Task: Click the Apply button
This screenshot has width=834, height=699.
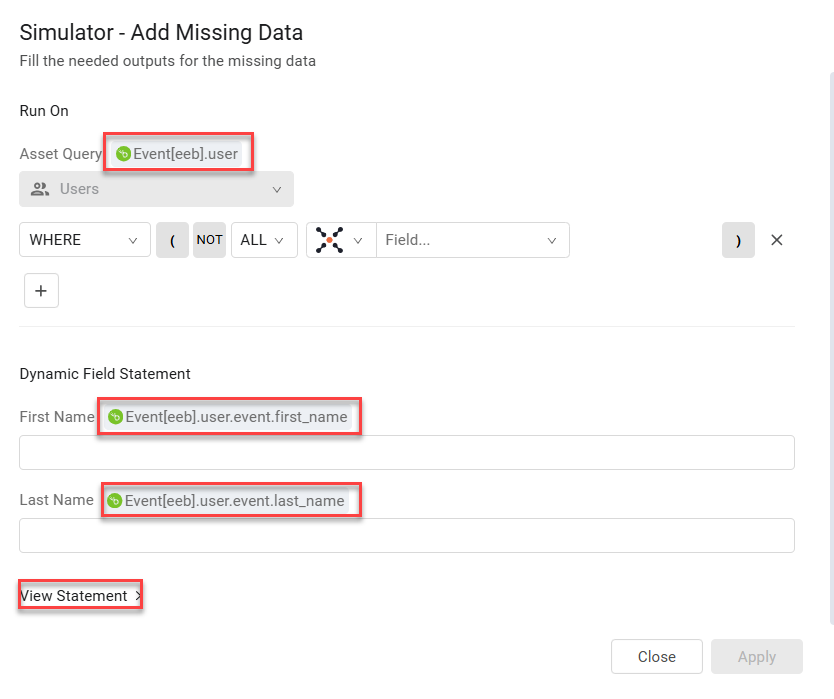Action: [757, 656]
